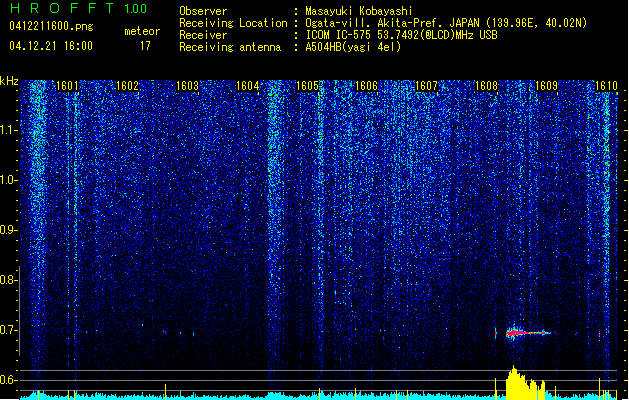Image resolution: width=629 pixels, height=400 pixels.
Task: Click the 'Receiver' field label
Action: coord(203,35)
